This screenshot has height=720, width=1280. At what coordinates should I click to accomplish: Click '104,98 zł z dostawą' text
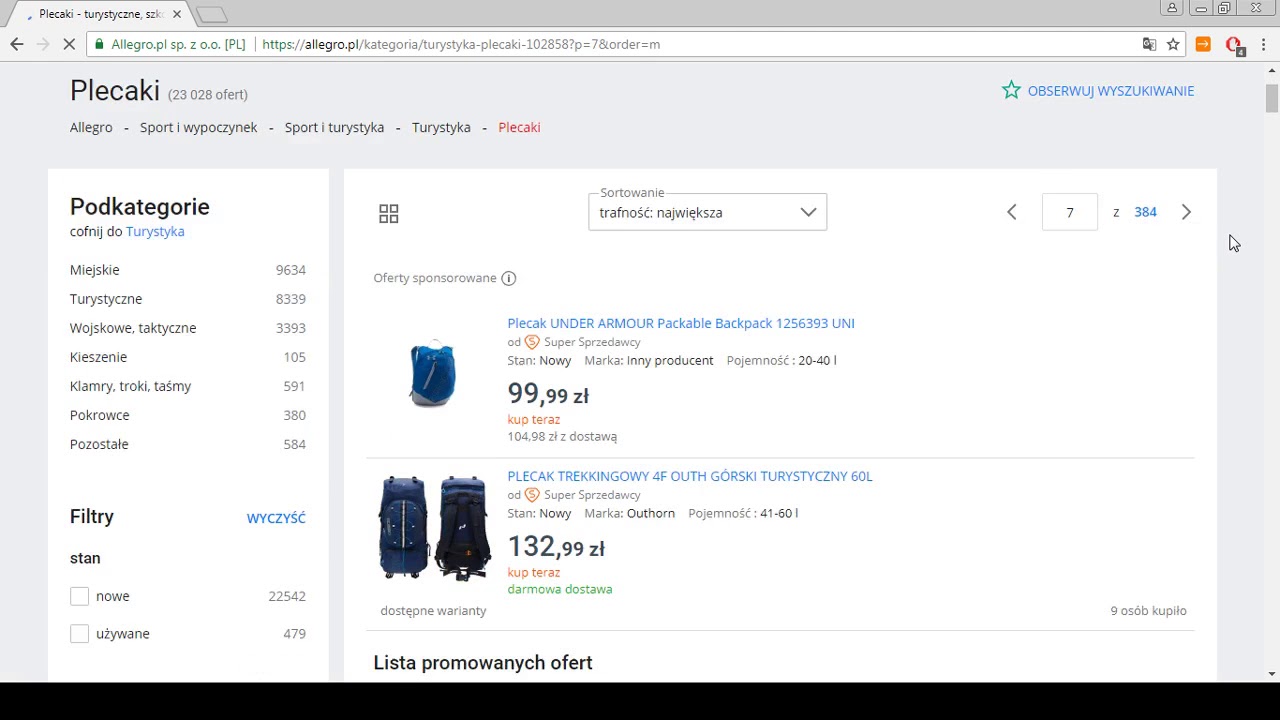click(562, 437)
